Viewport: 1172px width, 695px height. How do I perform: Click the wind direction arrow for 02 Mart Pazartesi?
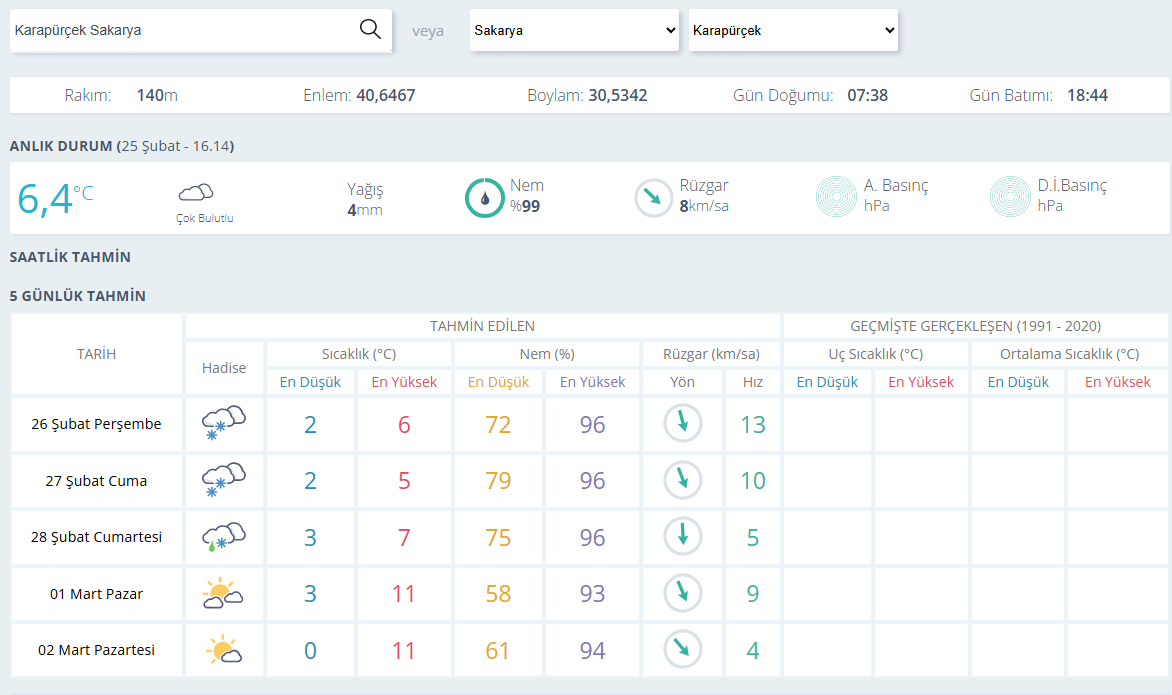(682, 649)
